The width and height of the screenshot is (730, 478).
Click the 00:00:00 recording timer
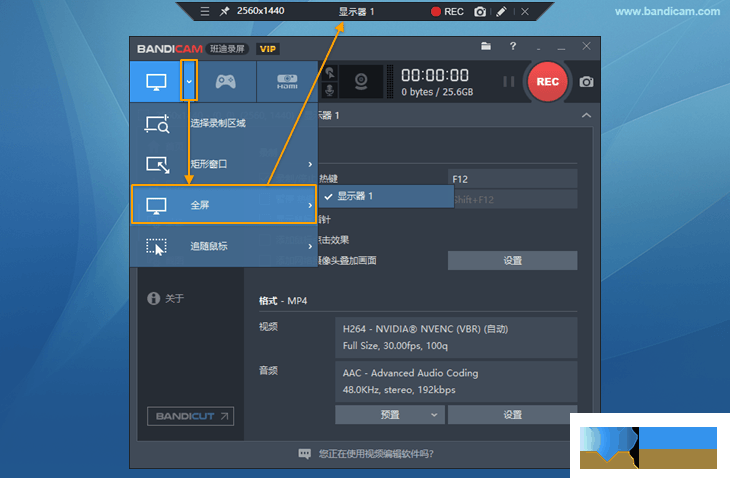click(435, 75)
